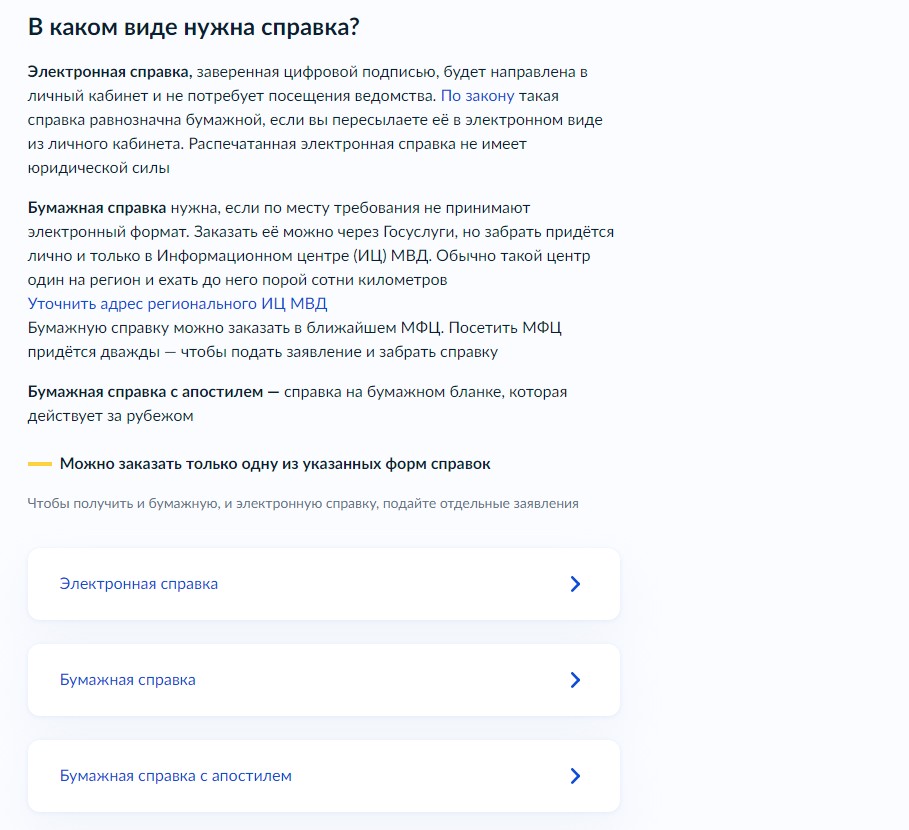Screen dimensions: 909x830
Task: Click the arrow on Электронная справка card
Action: click(x=575, y=584)
